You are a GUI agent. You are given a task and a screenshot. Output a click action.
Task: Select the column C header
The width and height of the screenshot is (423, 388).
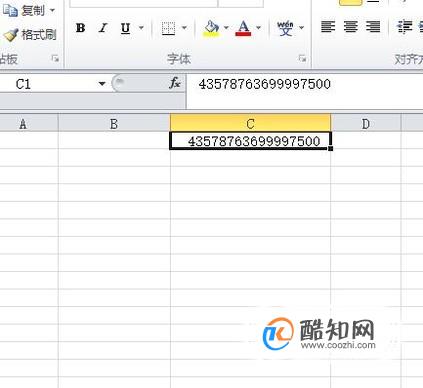[250, 124]
